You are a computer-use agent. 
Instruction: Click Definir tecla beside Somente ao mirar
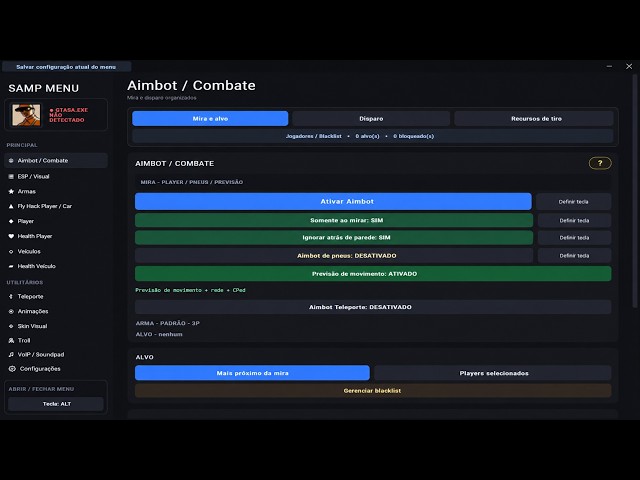tap(574, 220)
